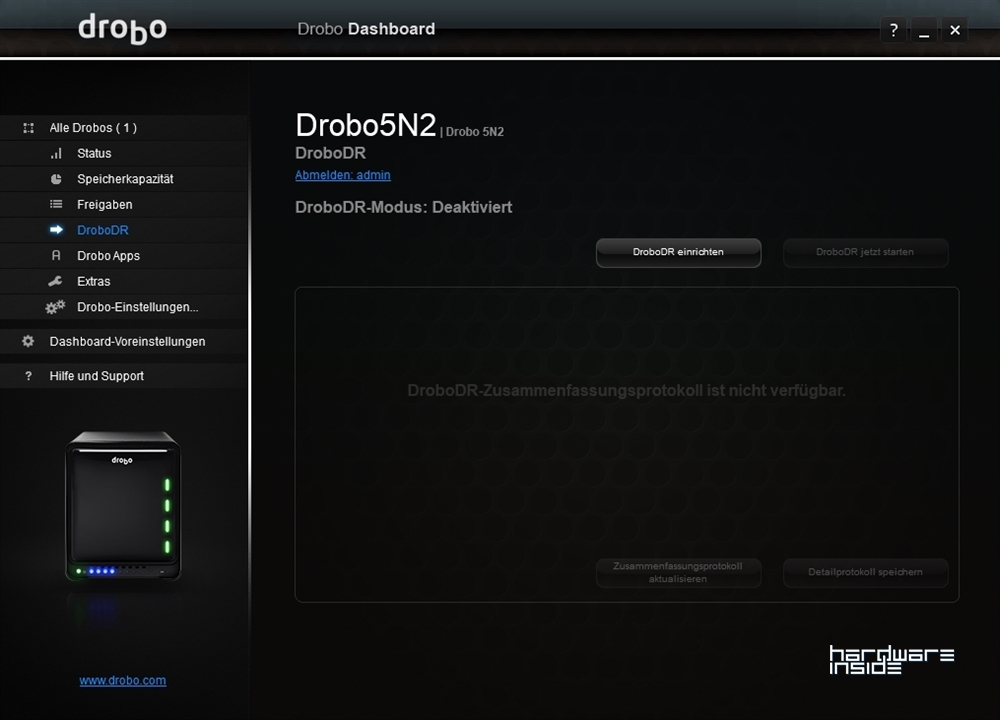Click DroboDR einrichten button
Viewport: 1000px width, 720px height.
679,253
